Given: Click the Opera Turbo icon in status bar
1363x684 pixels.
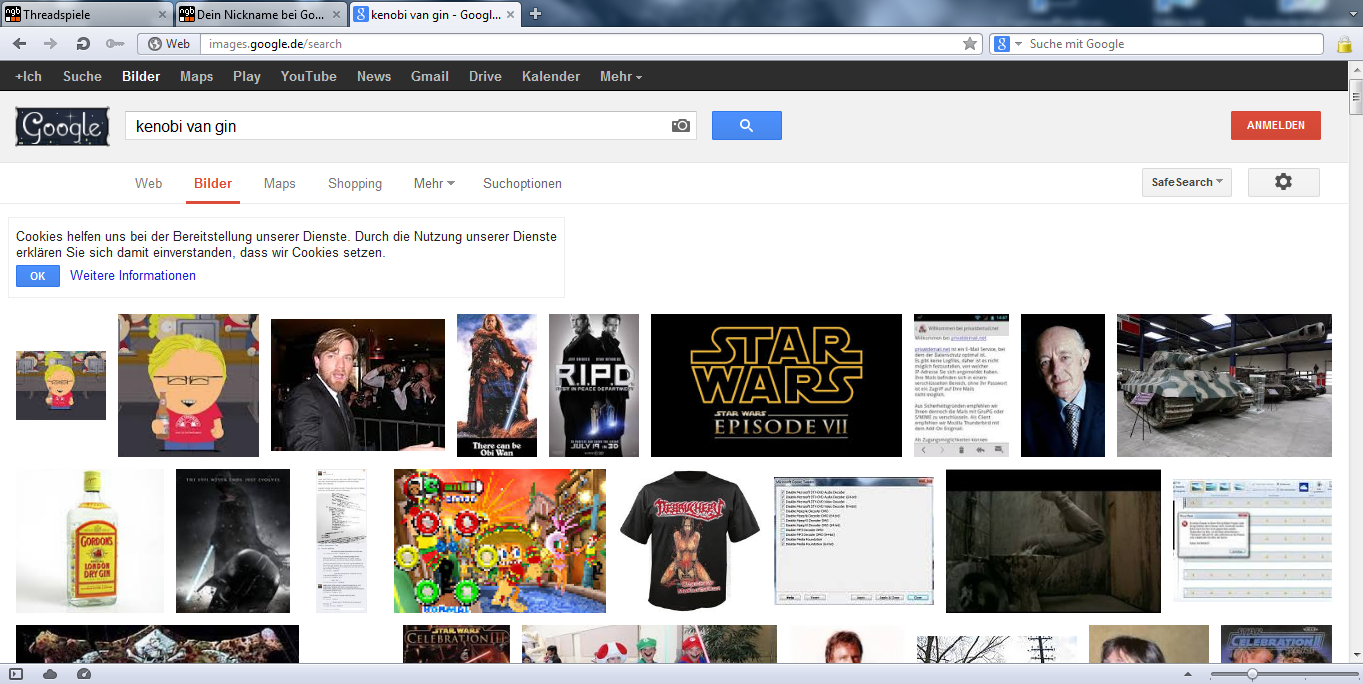Looking at the screenshot, I should (x=84, y=674).
